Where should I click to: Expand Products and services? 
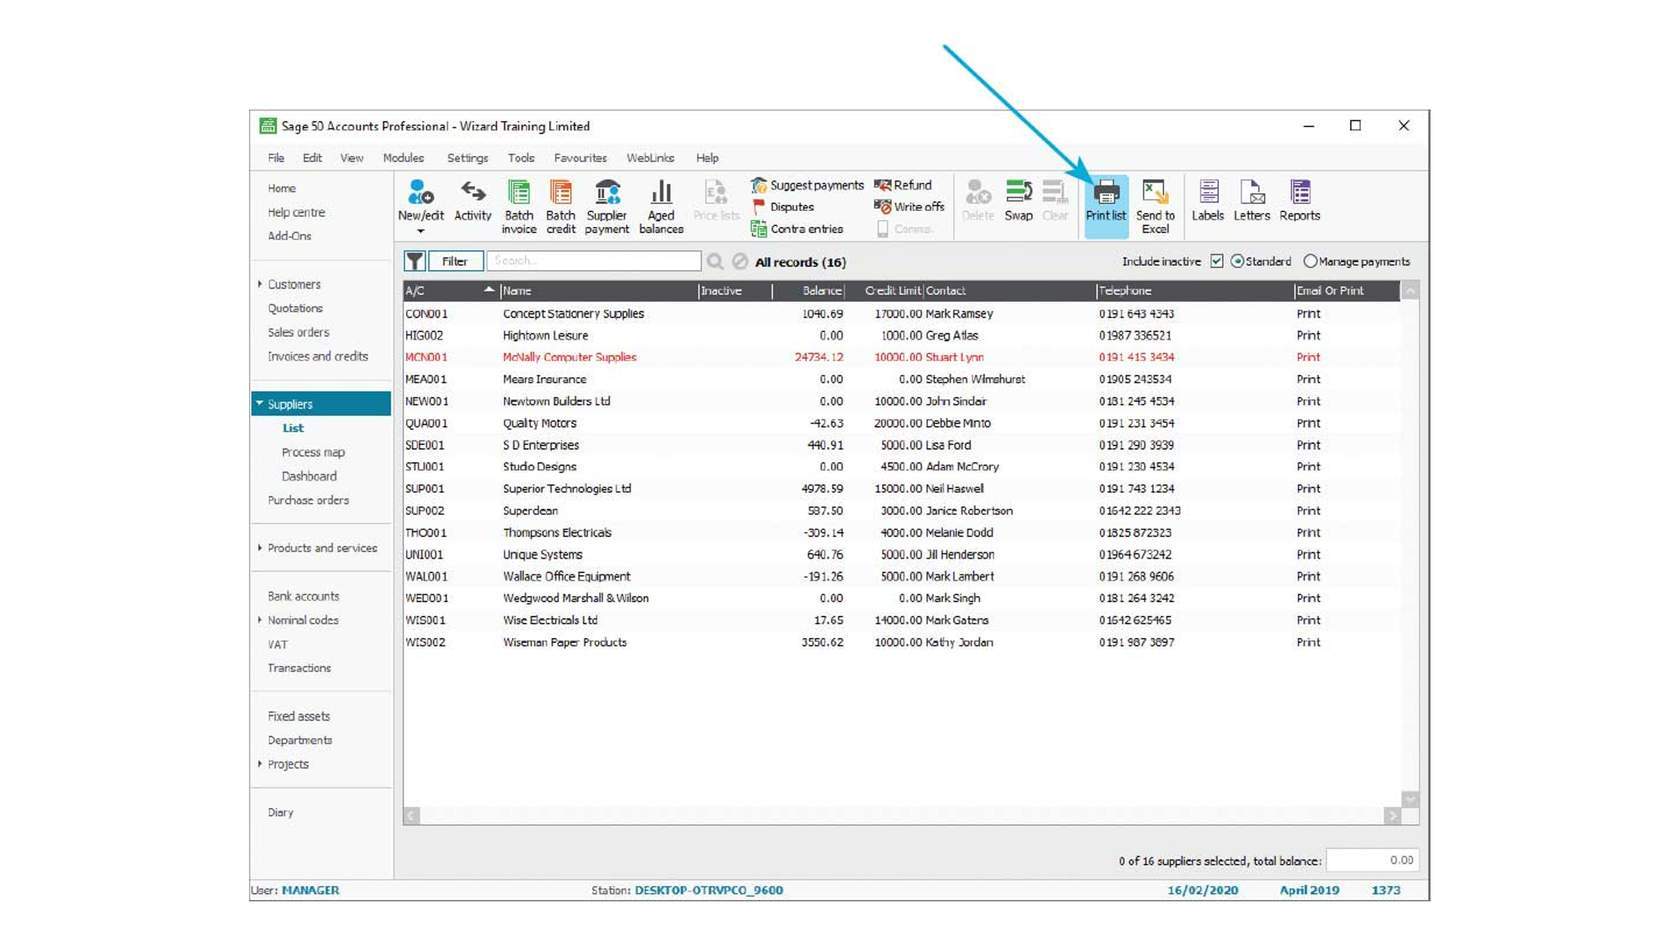tap(260, 548)
